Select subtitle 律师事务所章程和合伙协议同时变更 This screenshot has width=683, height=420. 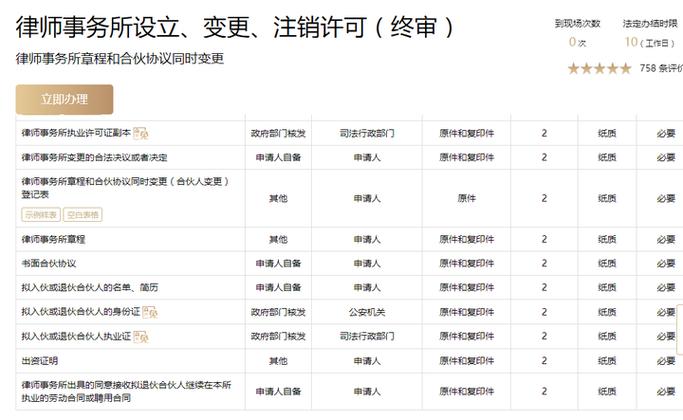[120, 58]
